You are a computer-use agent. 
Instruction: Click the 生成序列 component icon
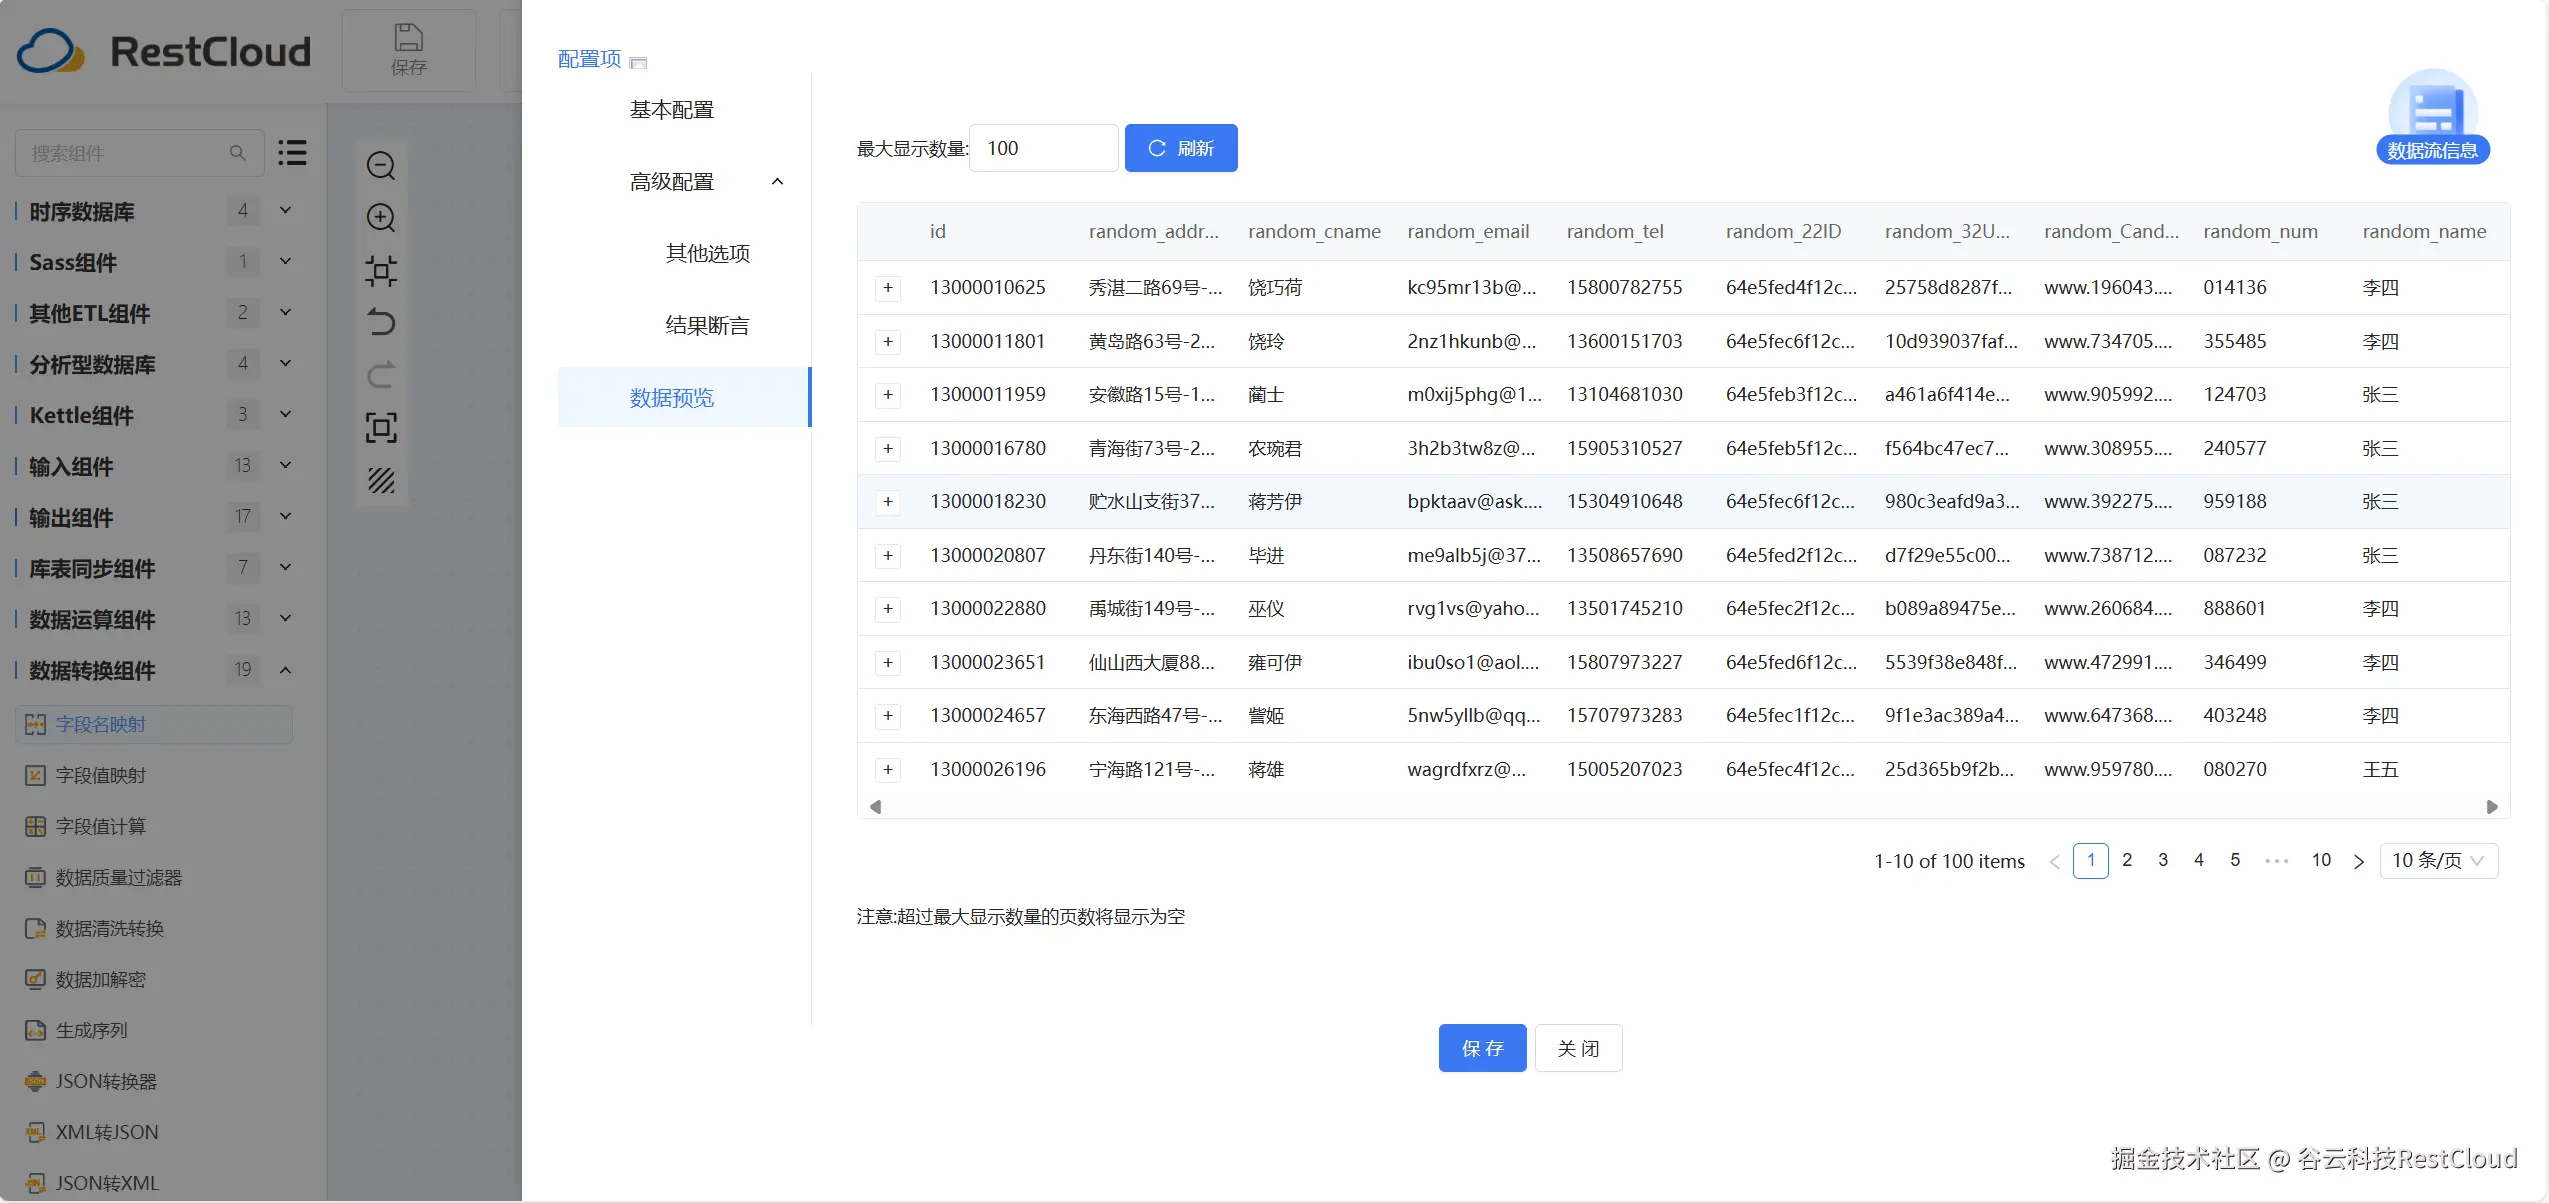tap(36, 1031)
